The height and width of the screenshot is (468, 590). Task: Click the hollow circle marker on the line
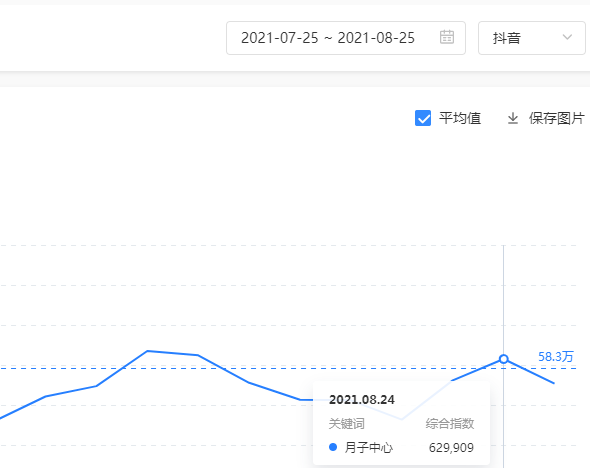pyautogui.click(x=503, y=359)
